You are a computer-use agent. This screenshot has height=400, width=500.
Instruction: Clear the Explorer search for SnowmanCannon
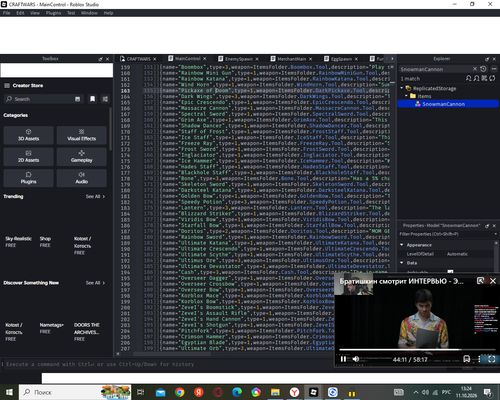click(x=475, y=69)
